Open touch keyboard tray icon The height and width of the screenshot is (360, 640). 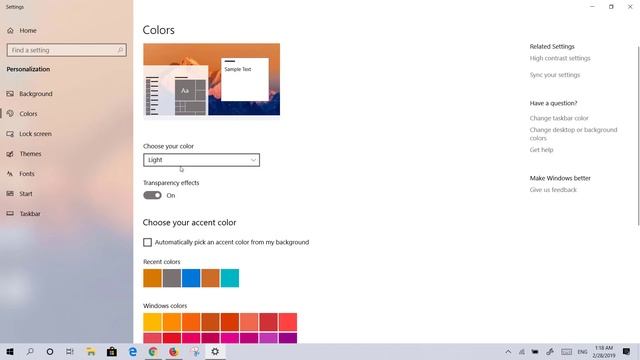(x=566, y=351)
